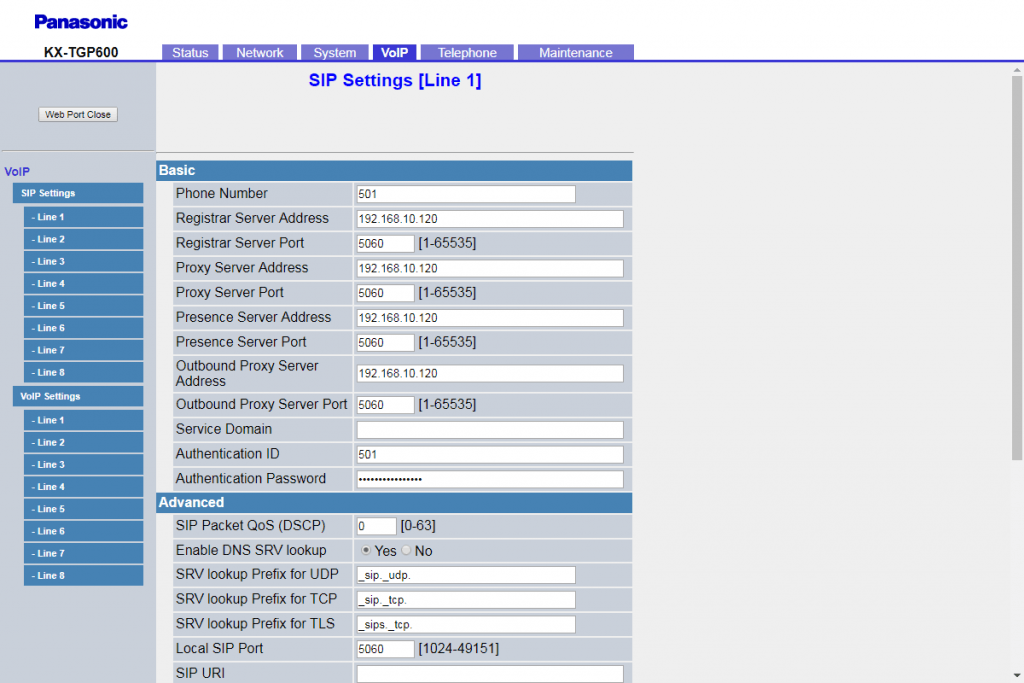Click the empty Service Domain field
Viewport: 1024px width, 683px height.
490,430
